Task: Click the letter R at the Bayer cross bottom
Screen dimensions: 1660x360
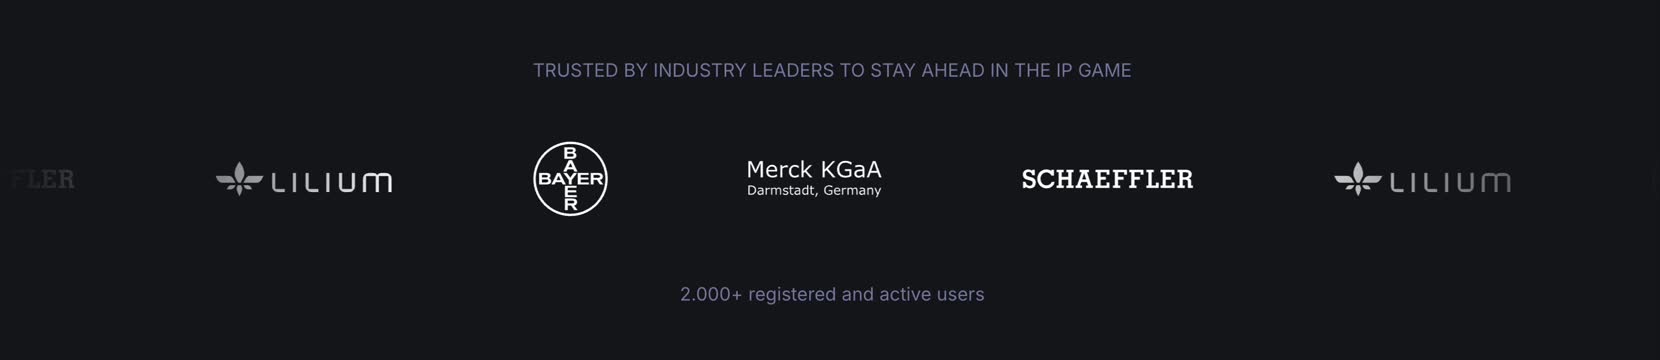Action: [x=570, y=204]
